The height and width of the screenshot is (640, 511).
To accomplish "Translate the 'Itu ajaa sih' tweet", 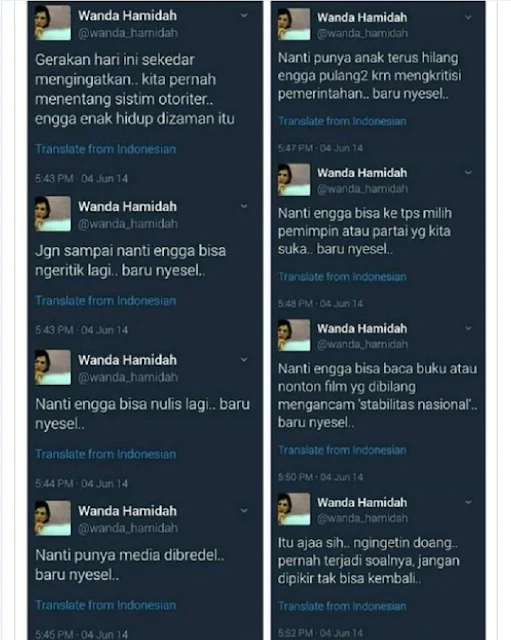I will (342, 606).
